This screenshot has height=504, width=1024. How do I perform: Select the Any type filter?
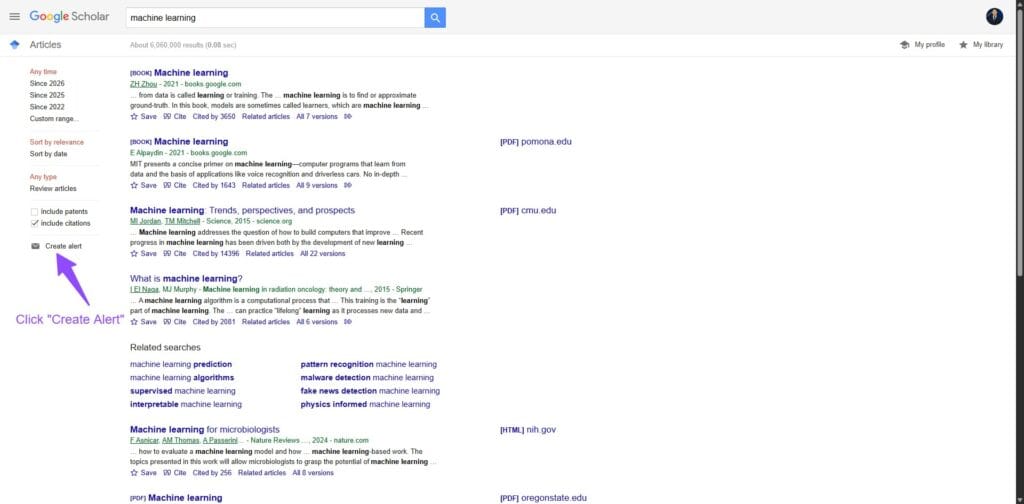(43, 177)
